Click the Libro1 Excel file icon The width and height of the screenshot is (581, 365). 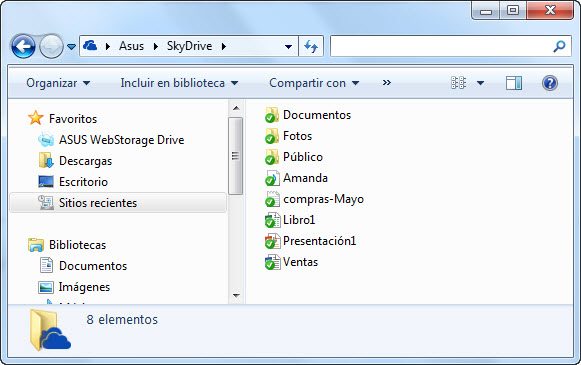pos(272,220)
